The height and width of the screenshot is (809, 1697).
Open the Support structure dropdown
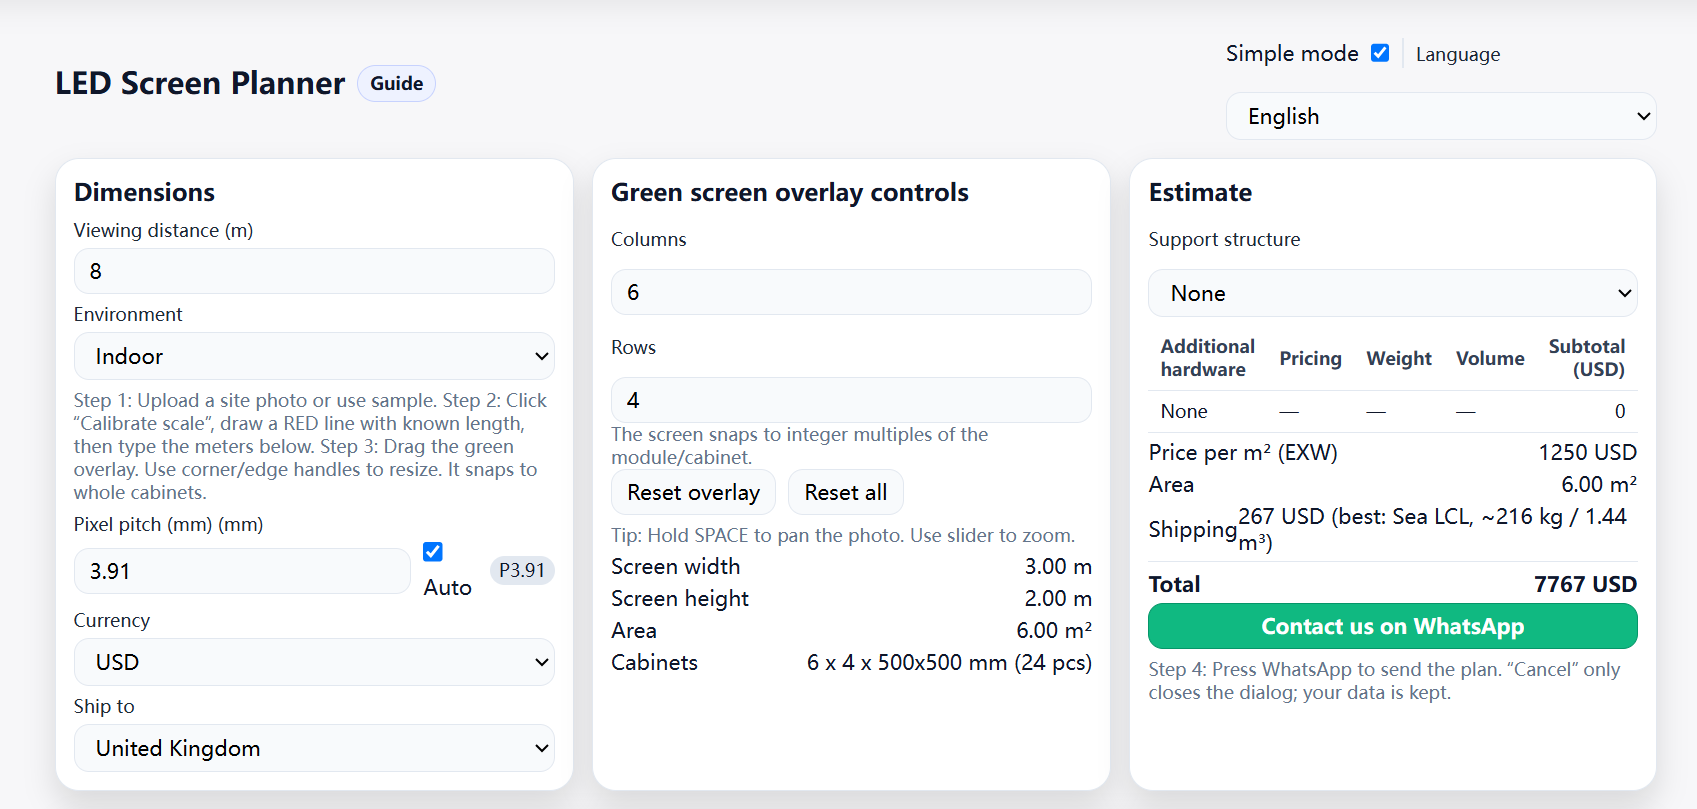click(1392, 294)
